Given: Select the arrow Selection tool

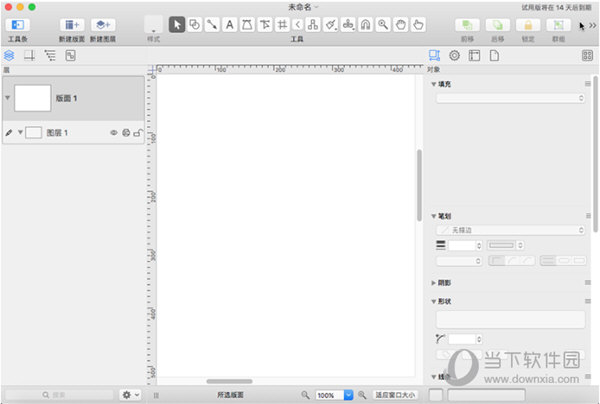Looking at the screenshot, I should [177, 24].
